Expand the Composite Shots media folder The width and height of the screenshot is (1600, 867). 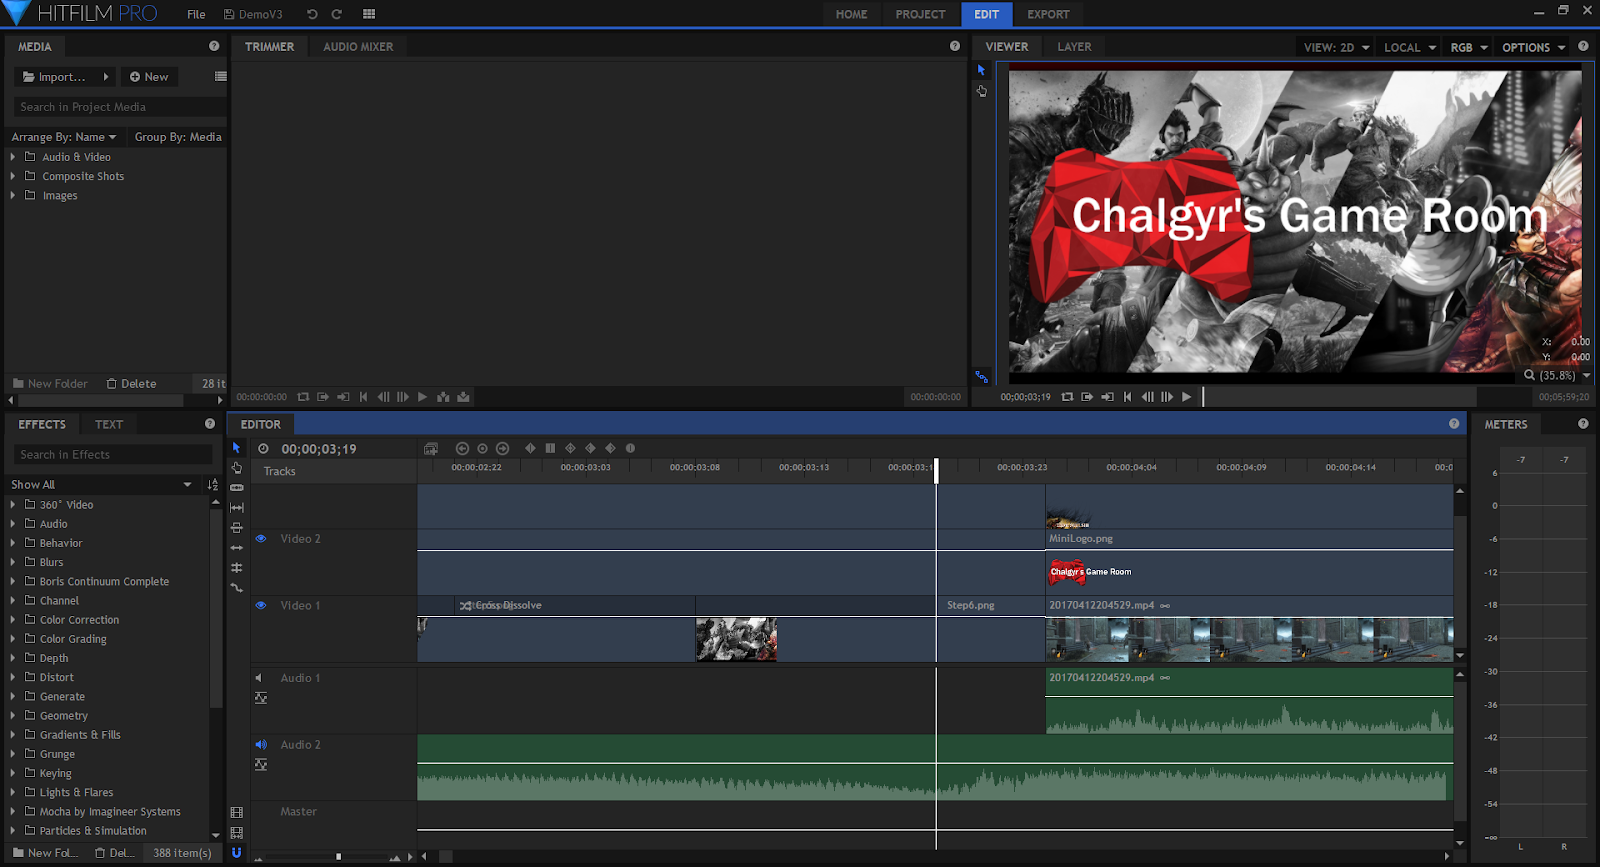(x=12, y=176)
